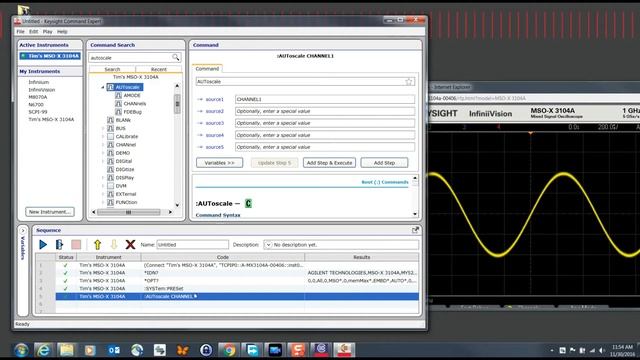Mark AUToscale as favorite with star icon
The width and height of the screenshot is (640, 360).
click(x=409, y=82)
